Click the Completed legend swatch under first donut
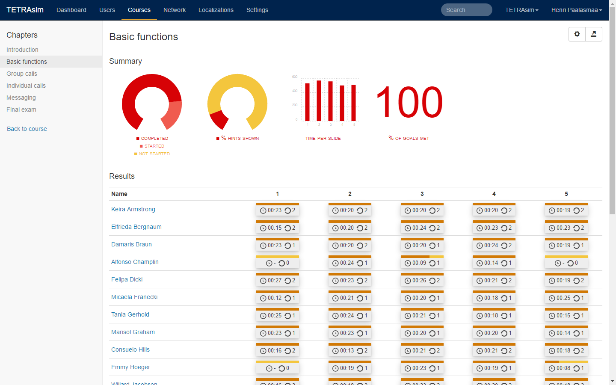Viewport: 616px width, 385px height. point(138,138)
